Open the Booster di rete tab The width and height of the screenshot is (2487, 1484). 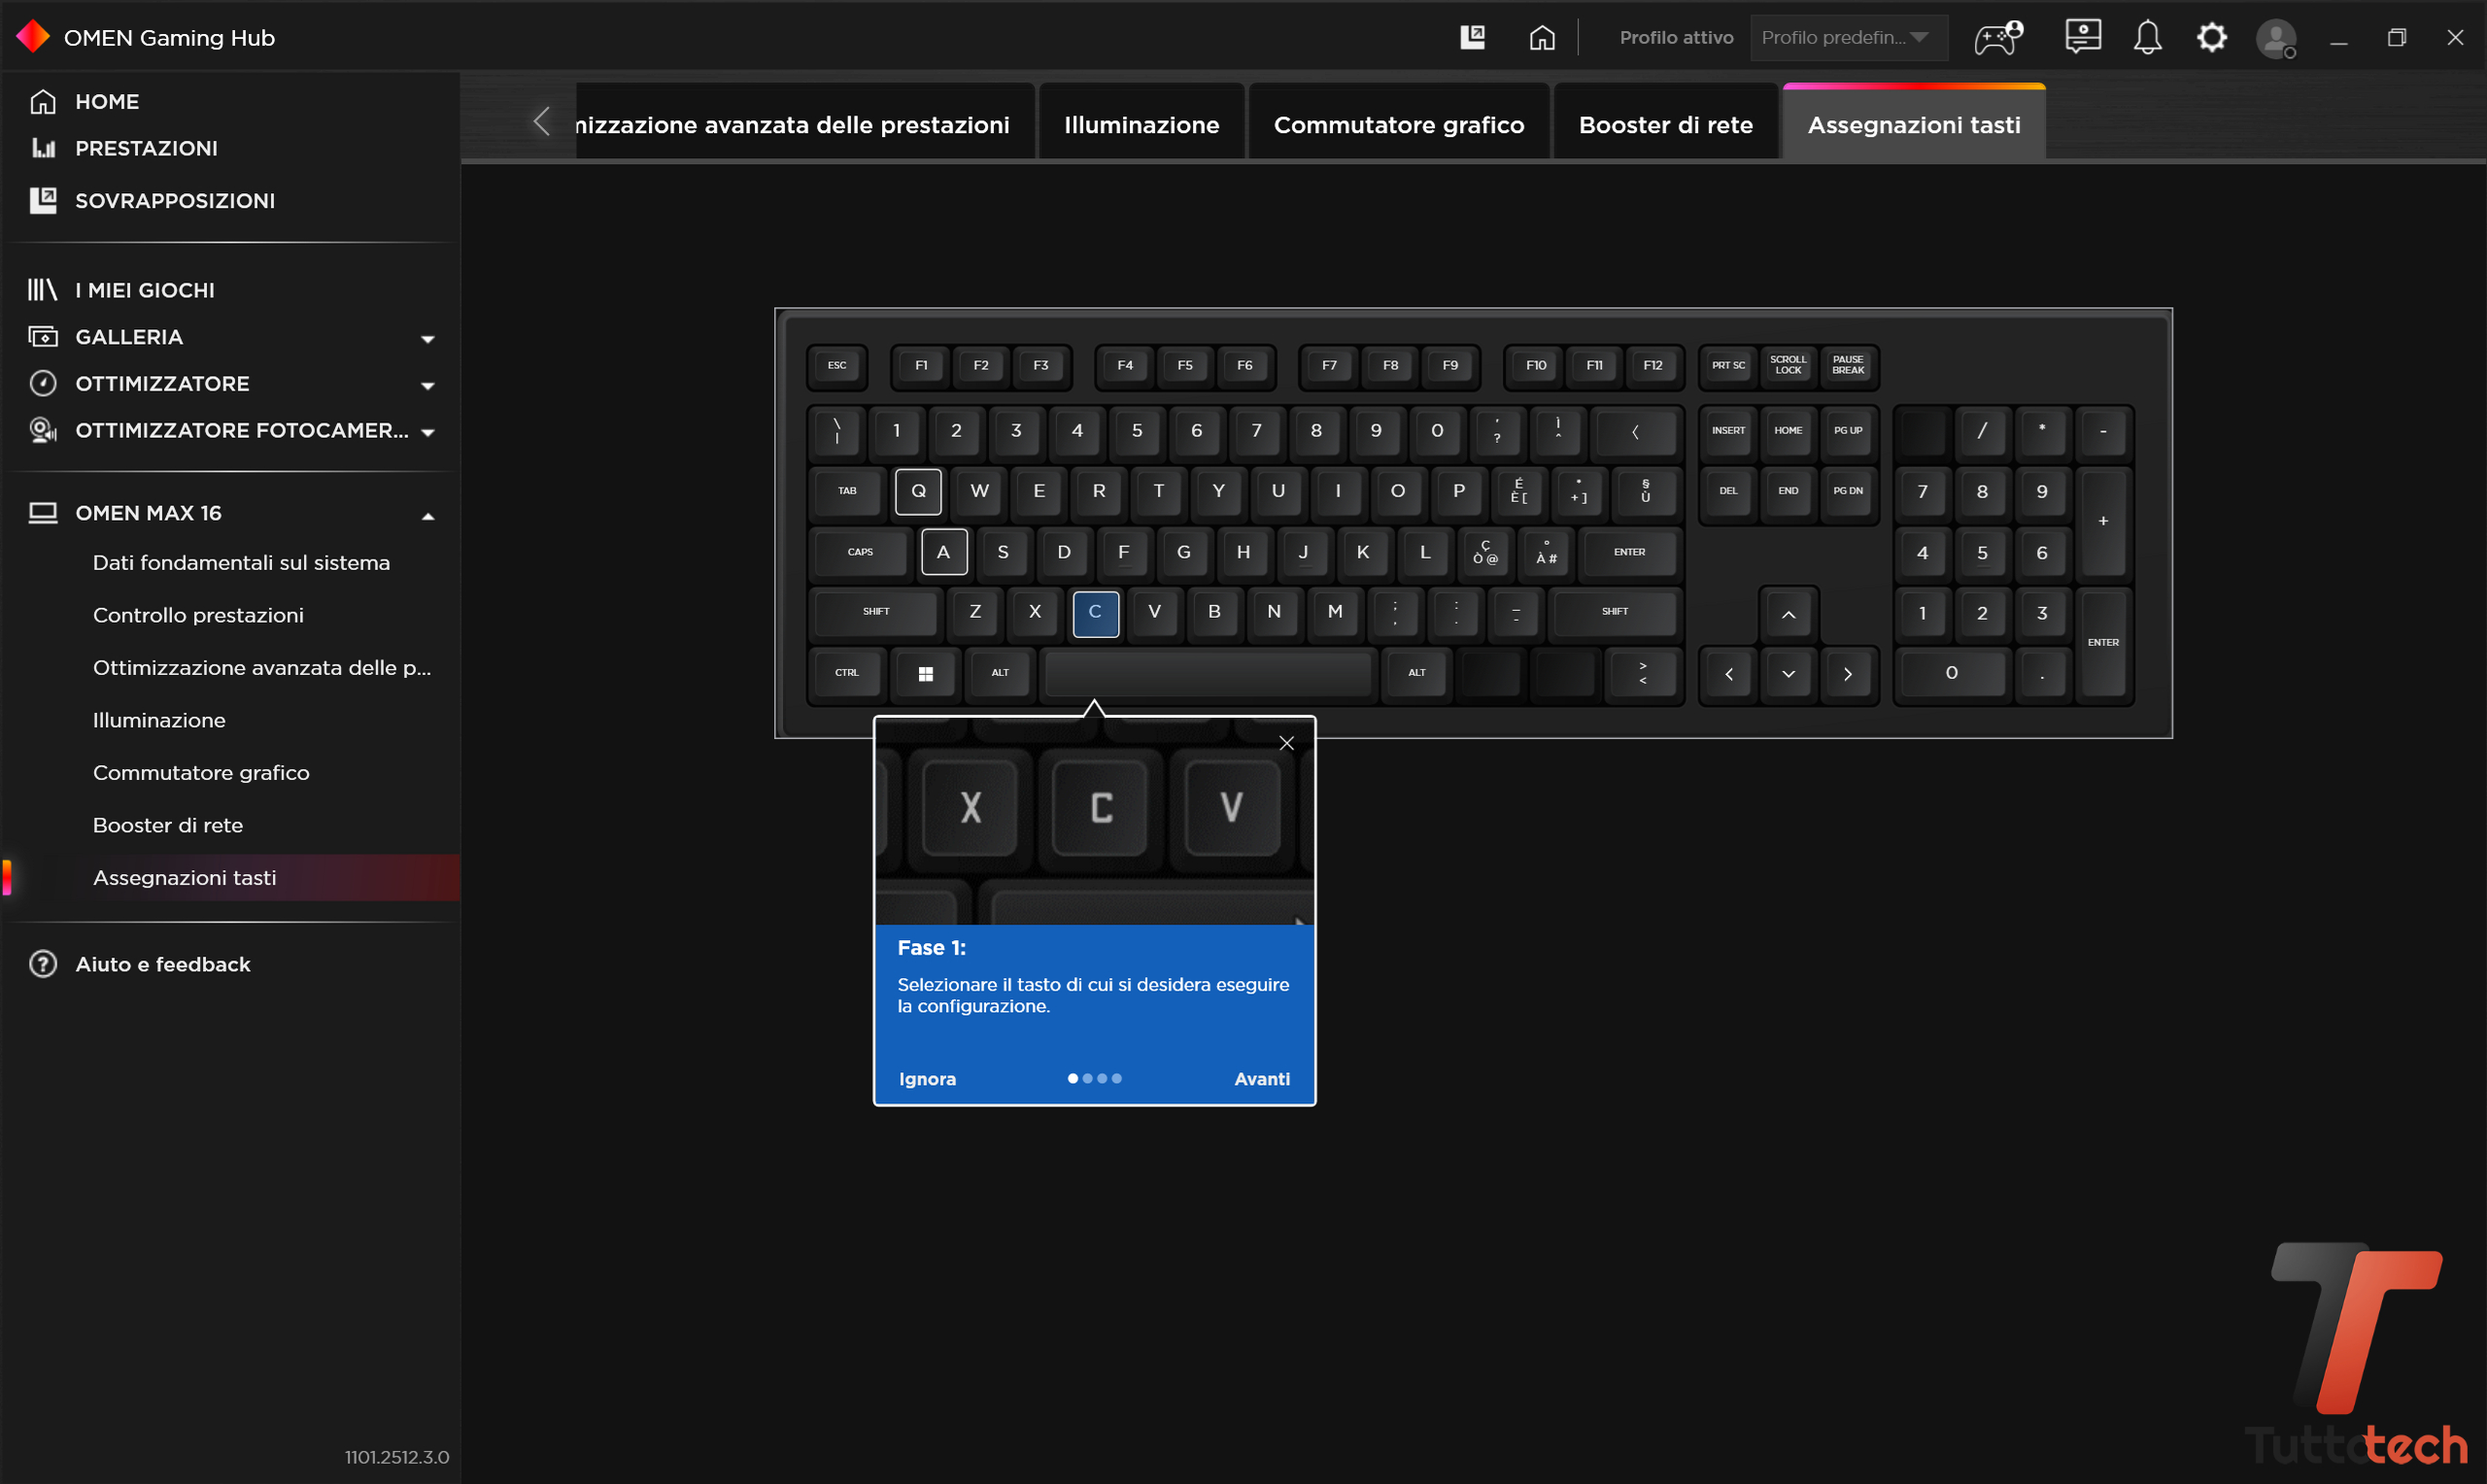click(x=1665, y=125)
